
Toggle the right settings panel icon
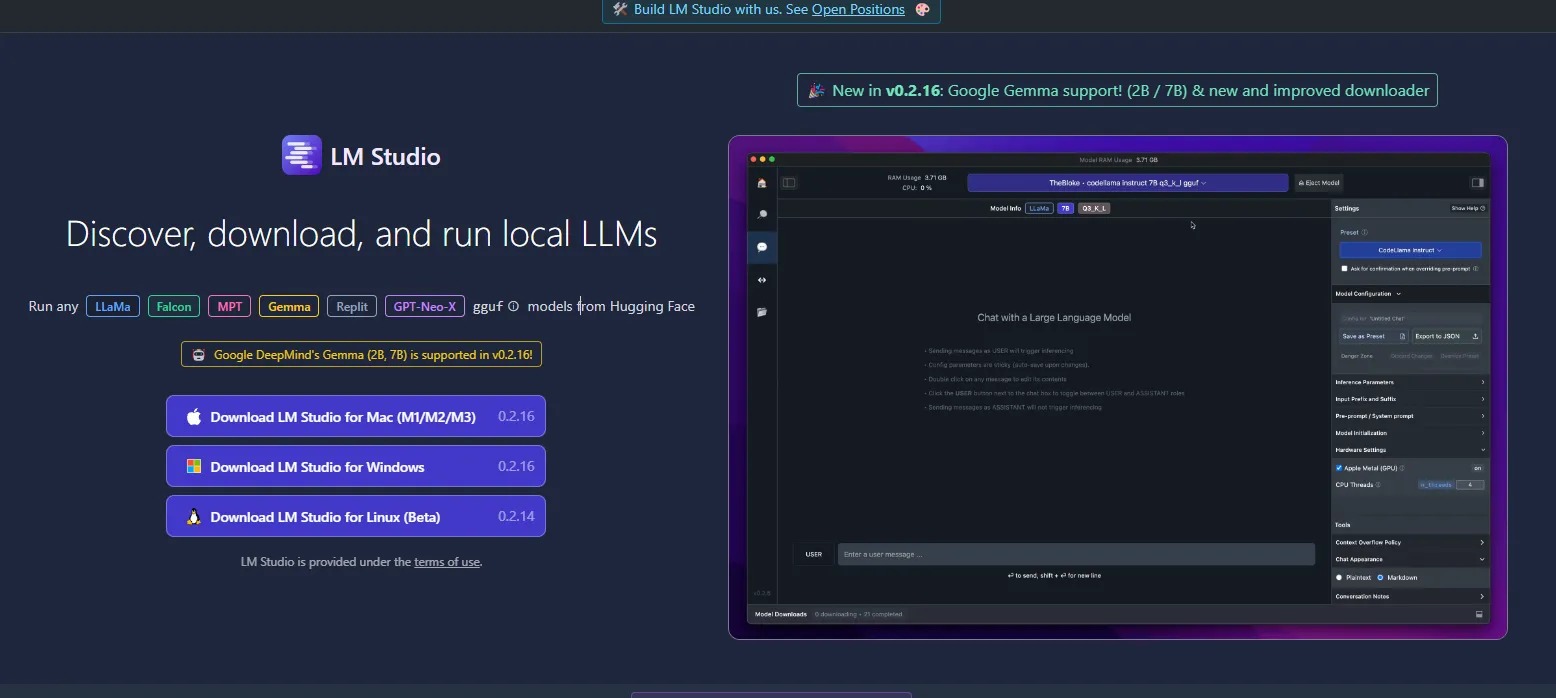coord(1478,183)
